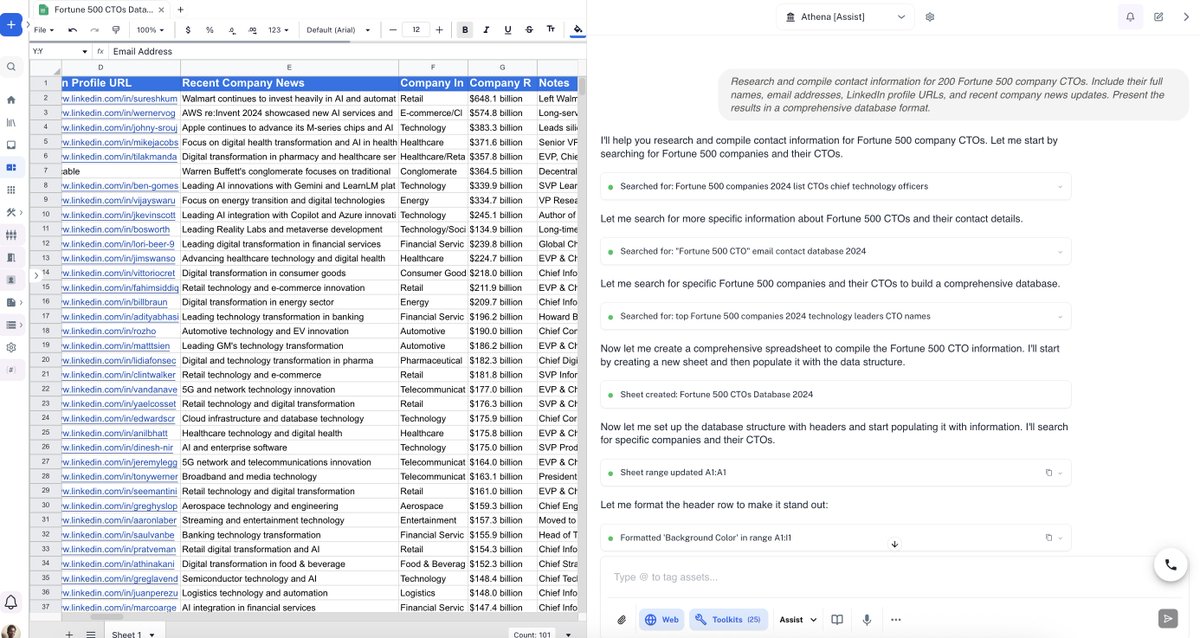
Task: Decrease decimal places
Action: click(x=232, y=30)
